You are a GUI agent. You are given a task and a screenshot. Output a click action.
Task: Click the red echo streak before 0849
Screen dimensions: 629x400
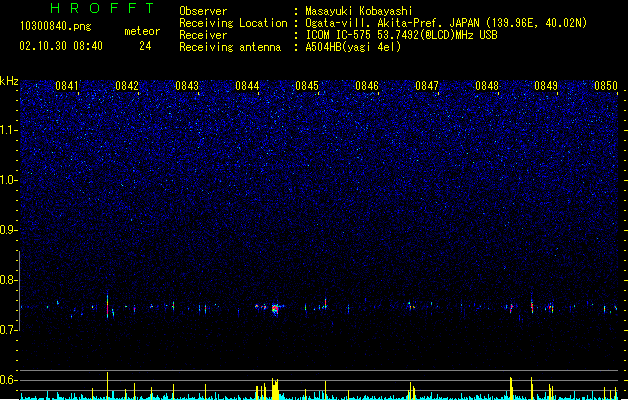[532, 307]
